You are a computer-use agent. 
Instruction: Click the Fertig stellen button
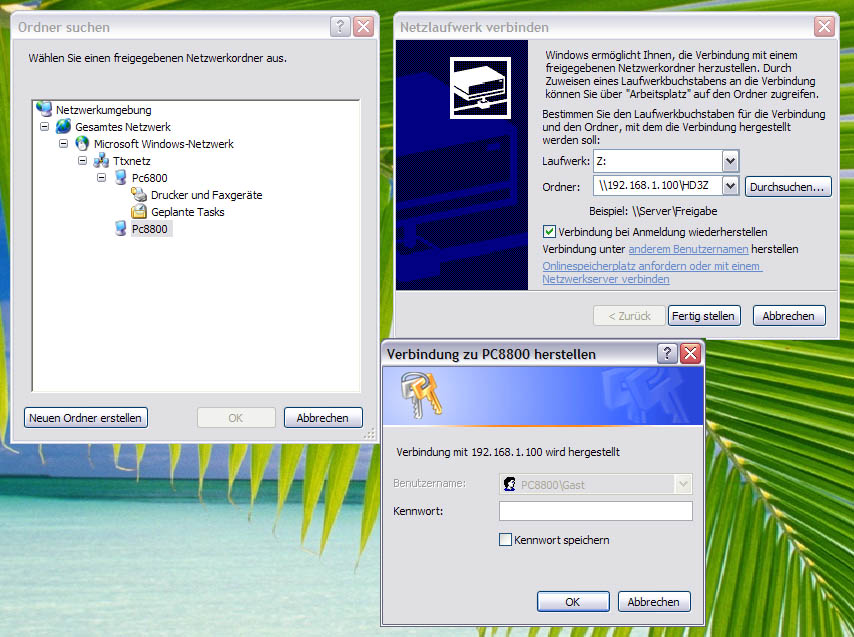[x=704, y=316]
